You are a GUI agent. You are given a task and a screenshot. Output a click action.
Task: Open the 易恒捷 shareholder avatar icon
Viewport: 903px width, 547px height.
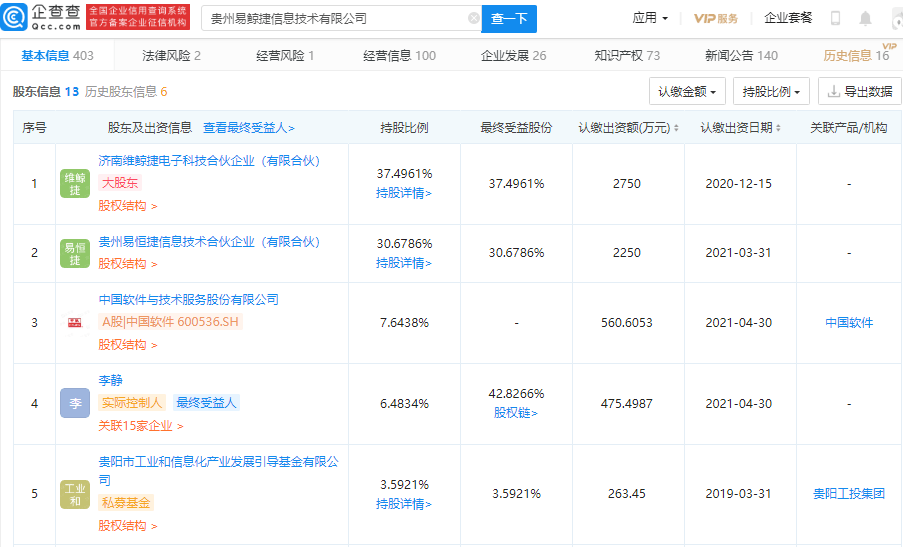75,253
